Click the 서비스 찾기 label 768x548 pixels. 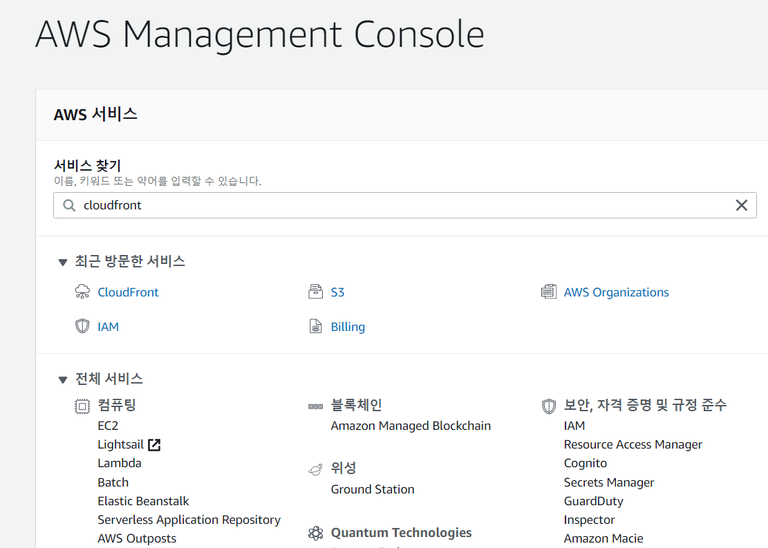coord(87,166)
